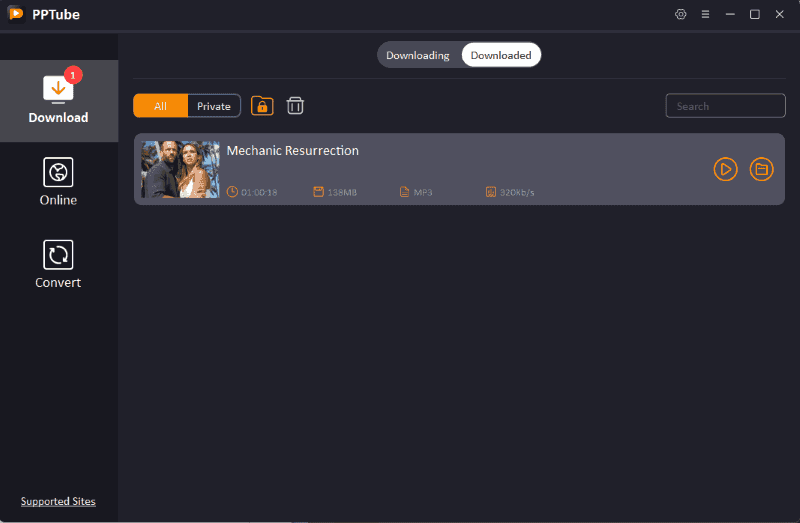The height and width of the screenshot is (523, 800).
Task: Go to the Download section in sidebar
Action: click(58, 100)
